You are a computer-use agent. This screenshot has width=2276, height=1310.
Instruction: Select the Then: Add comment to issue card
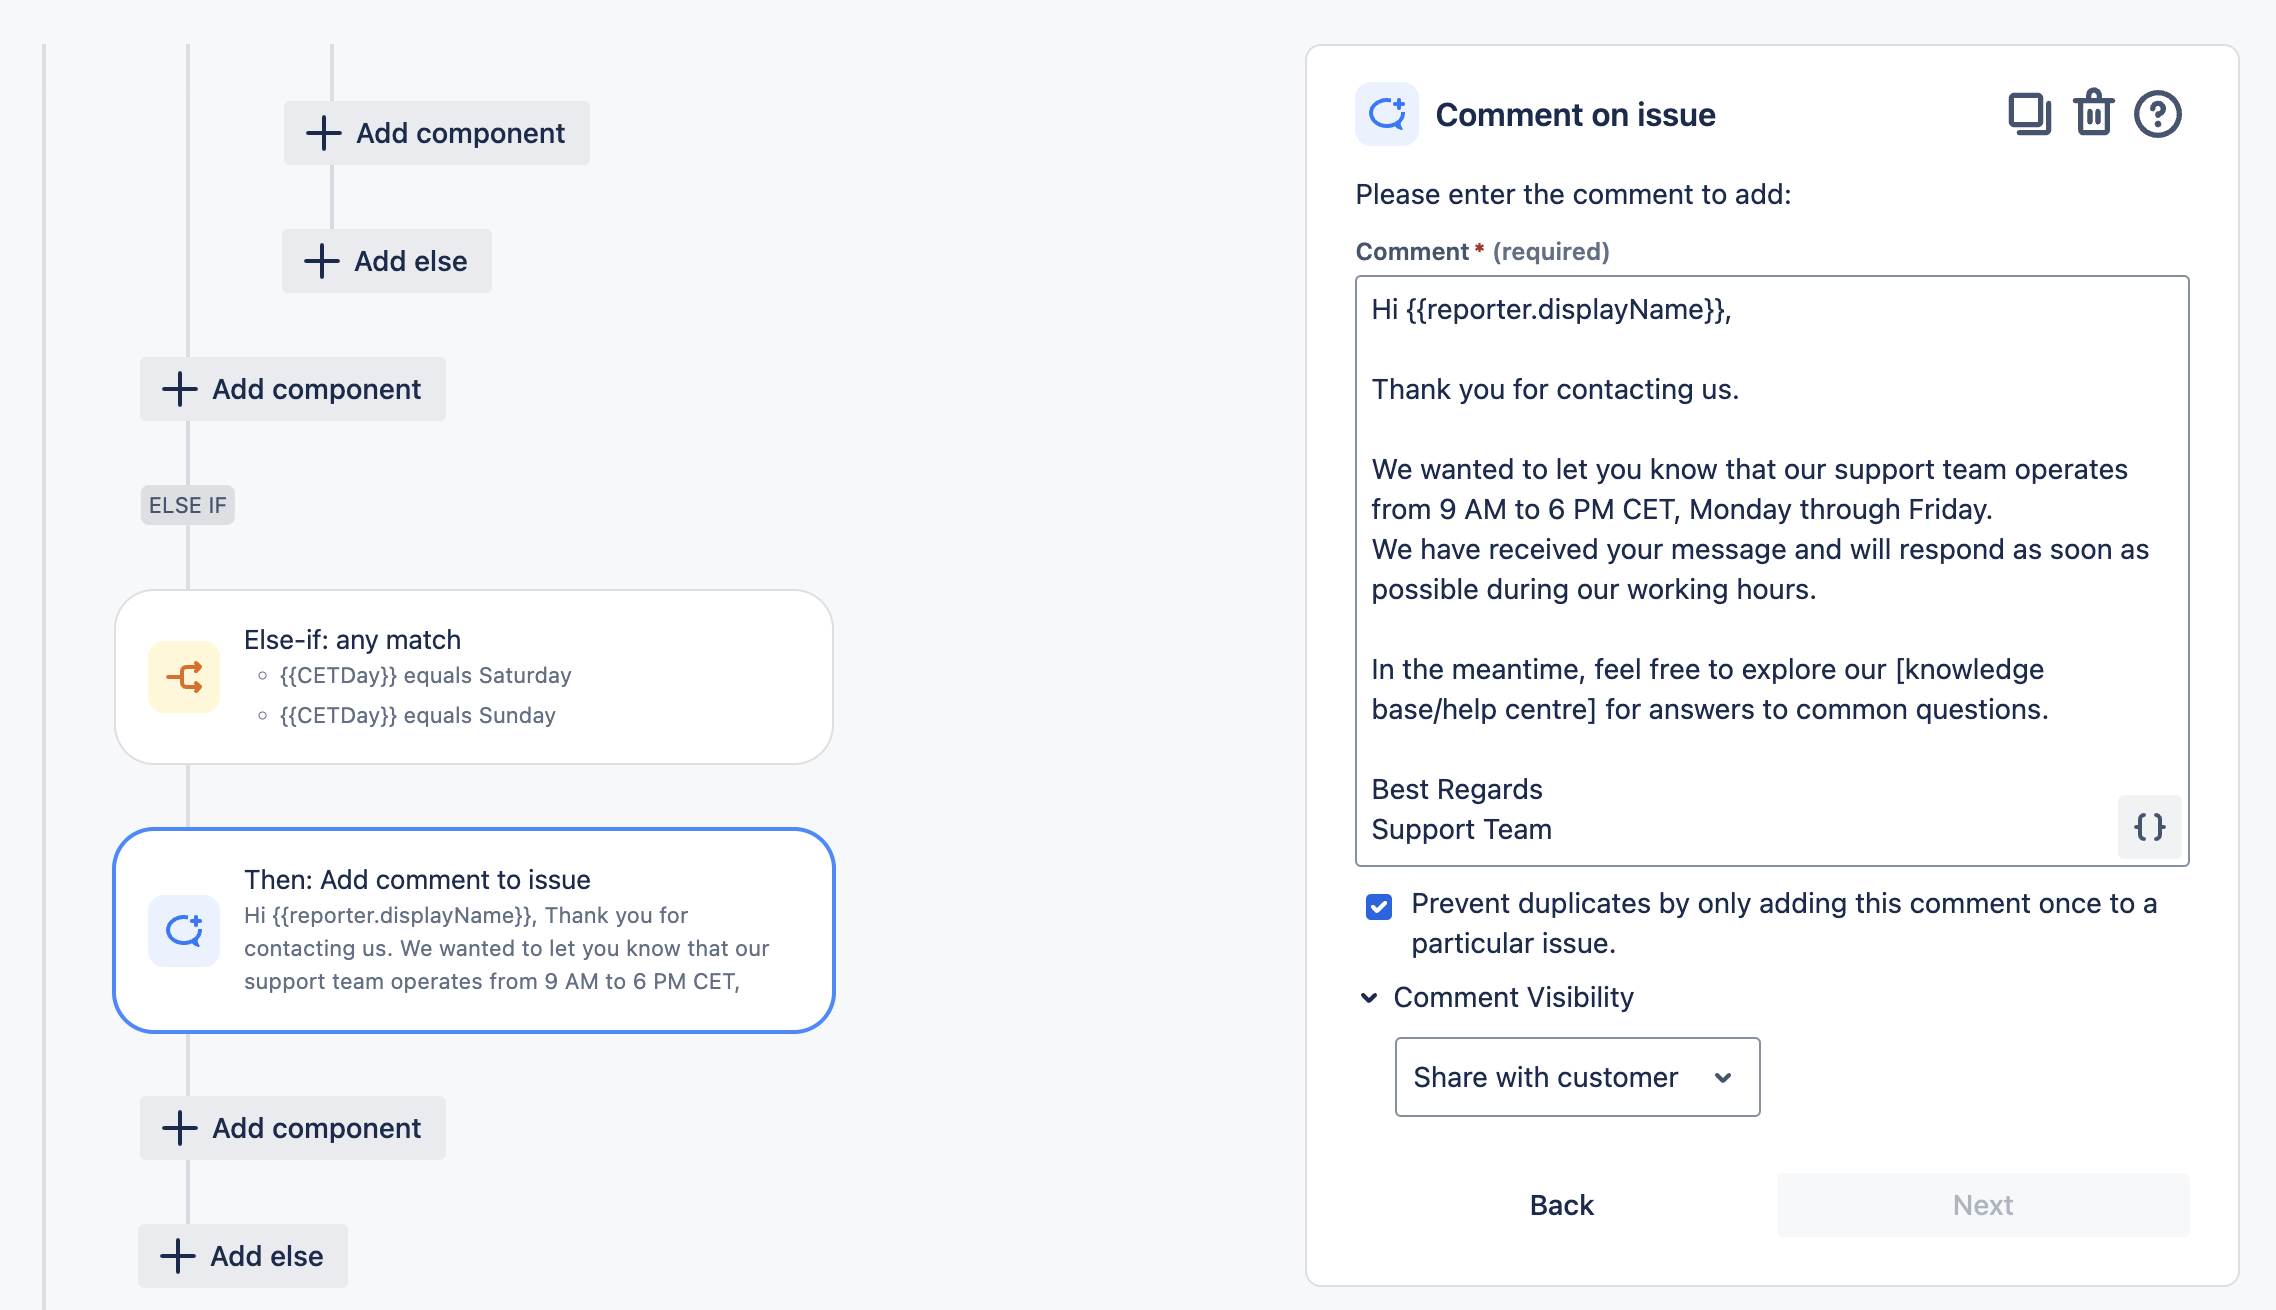tap(474, 931)
